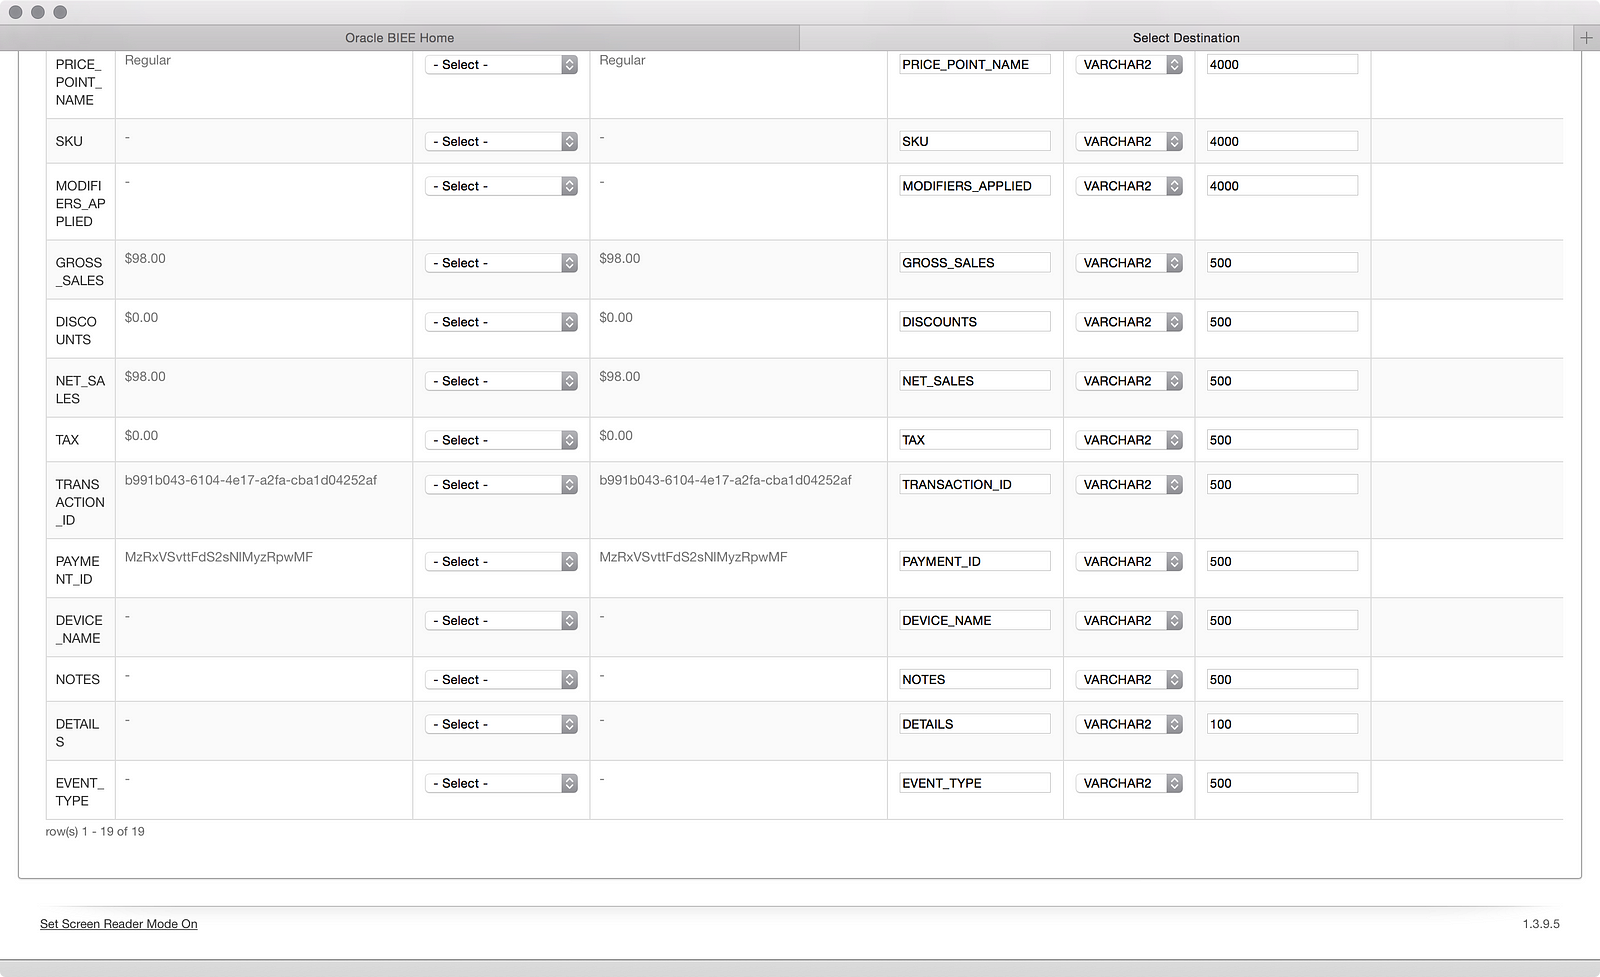Open a new browser tab with plus icon

point(1586,38)
